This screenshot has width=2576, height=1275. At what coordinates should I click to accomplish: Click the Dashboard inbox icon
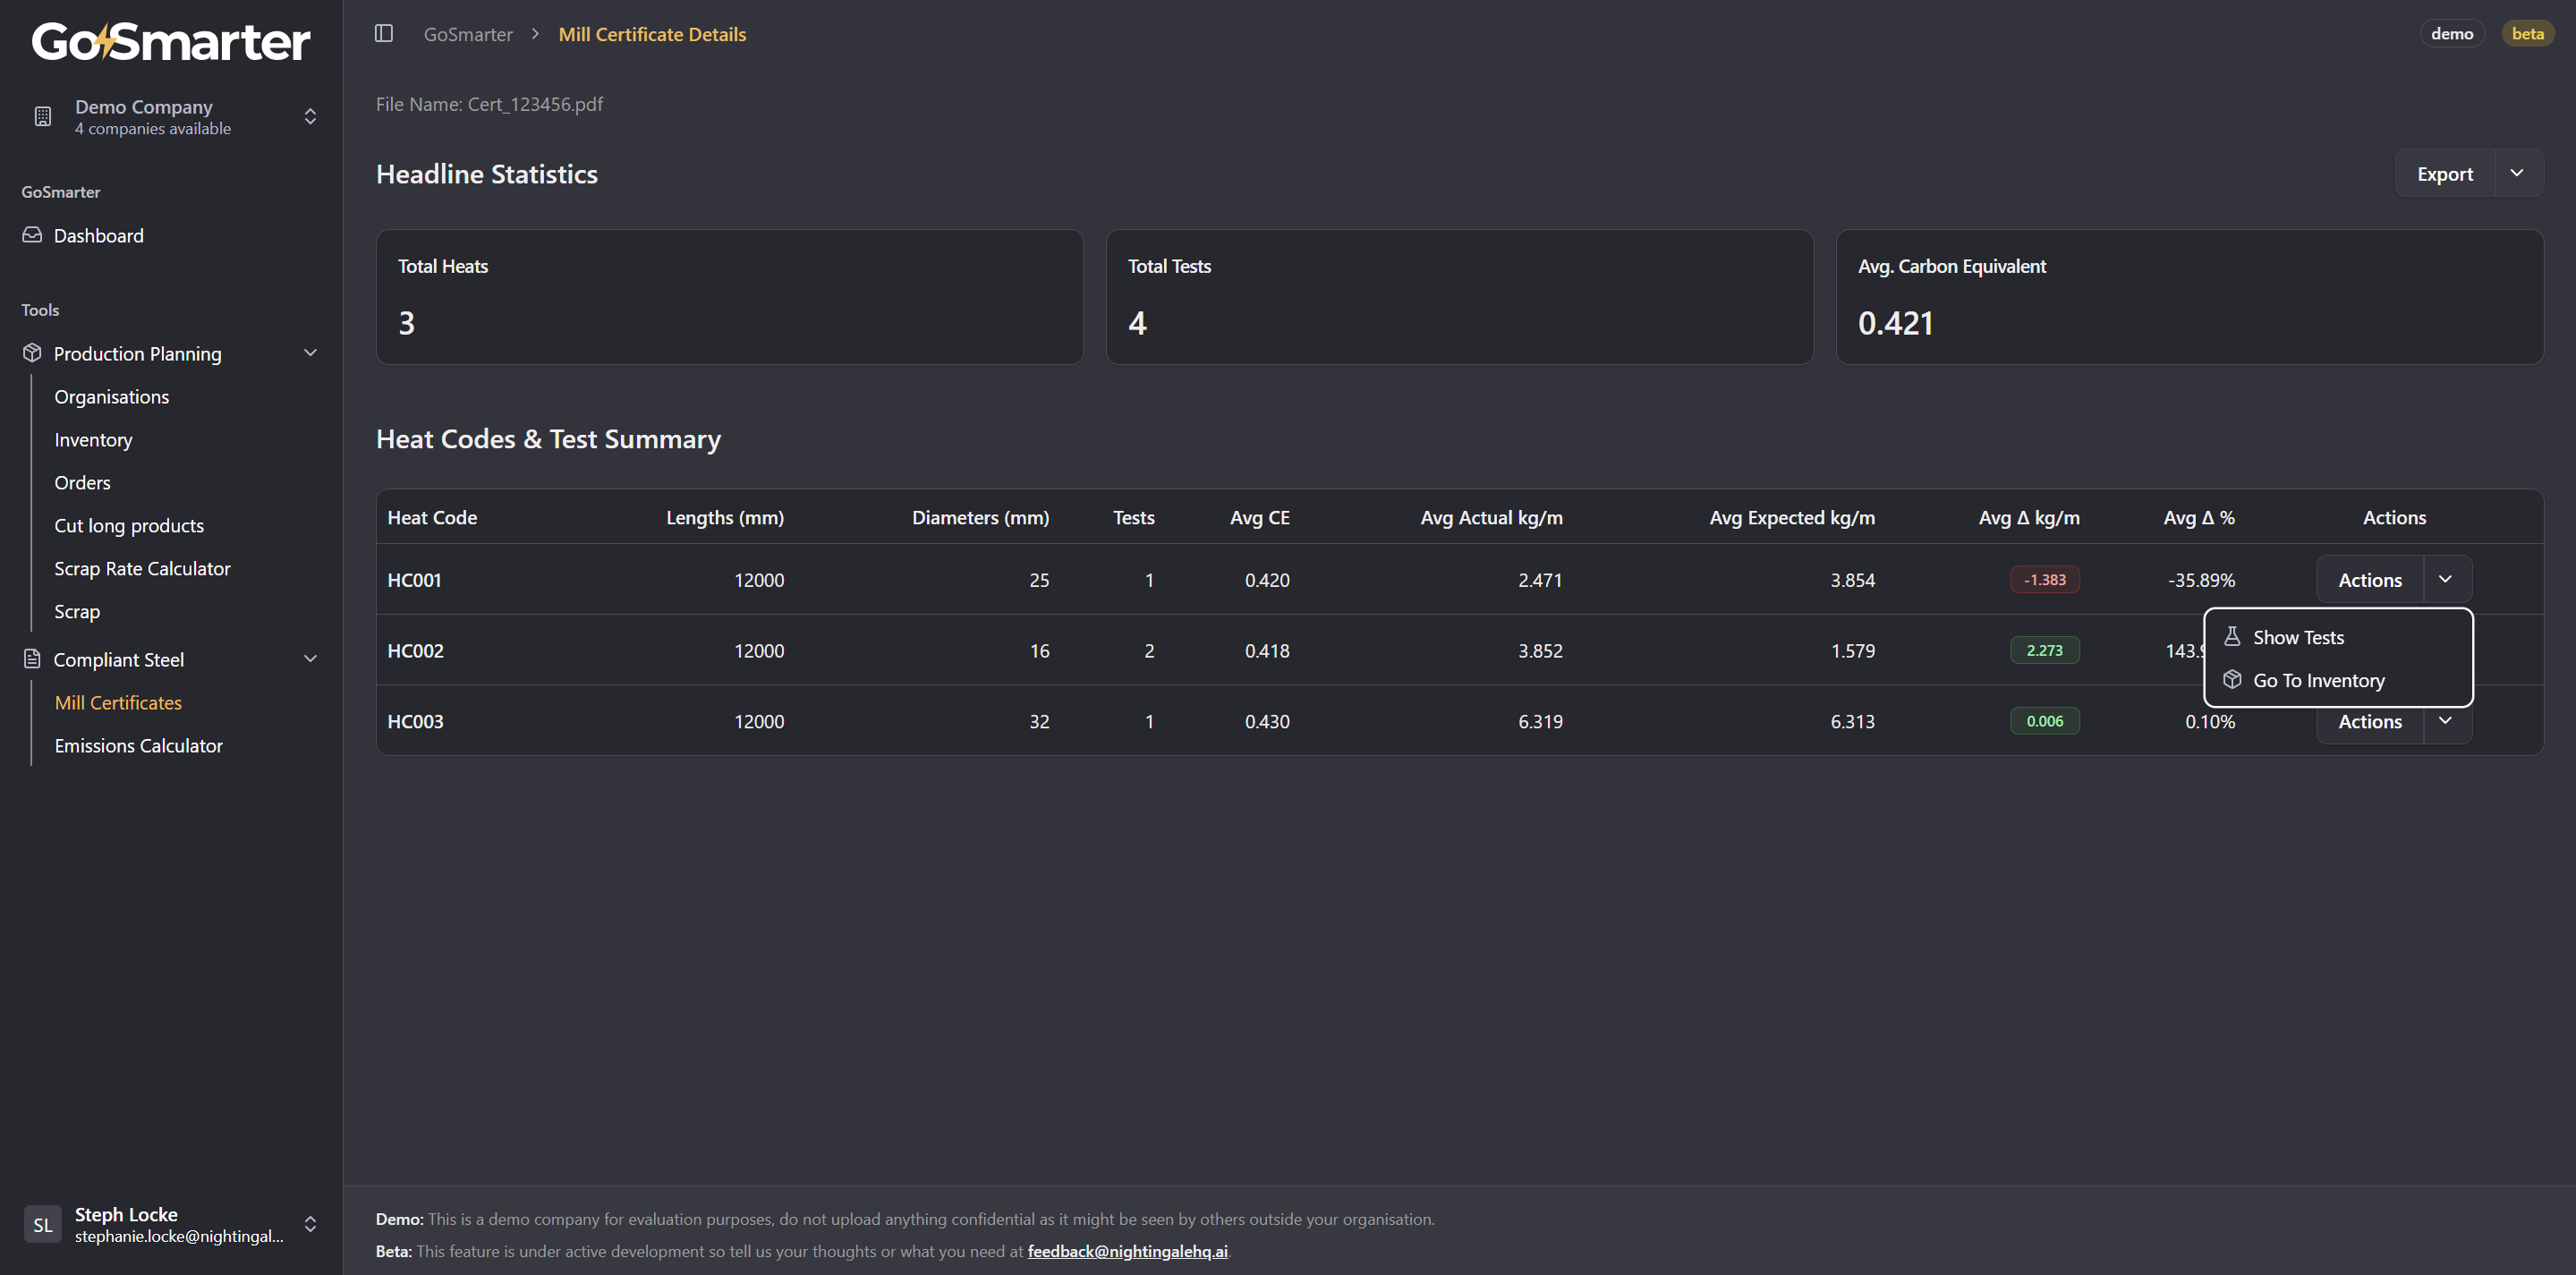coord(32,235)
